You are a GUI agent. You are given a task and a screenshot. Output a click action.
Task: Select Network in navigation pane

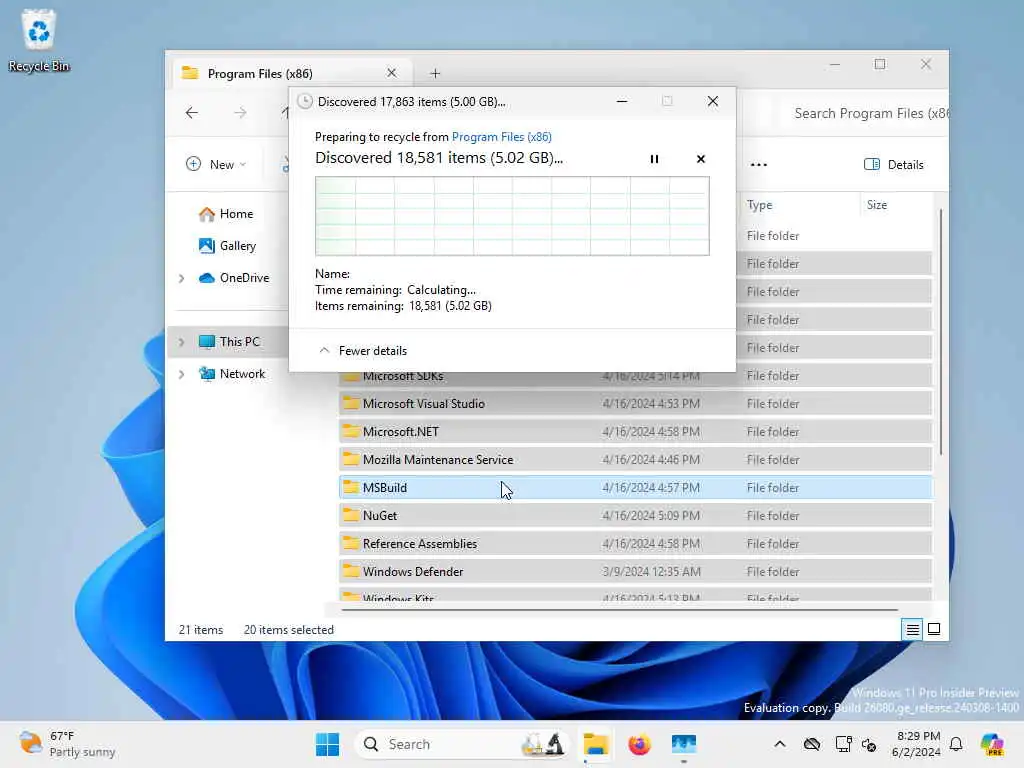point(232,374)
